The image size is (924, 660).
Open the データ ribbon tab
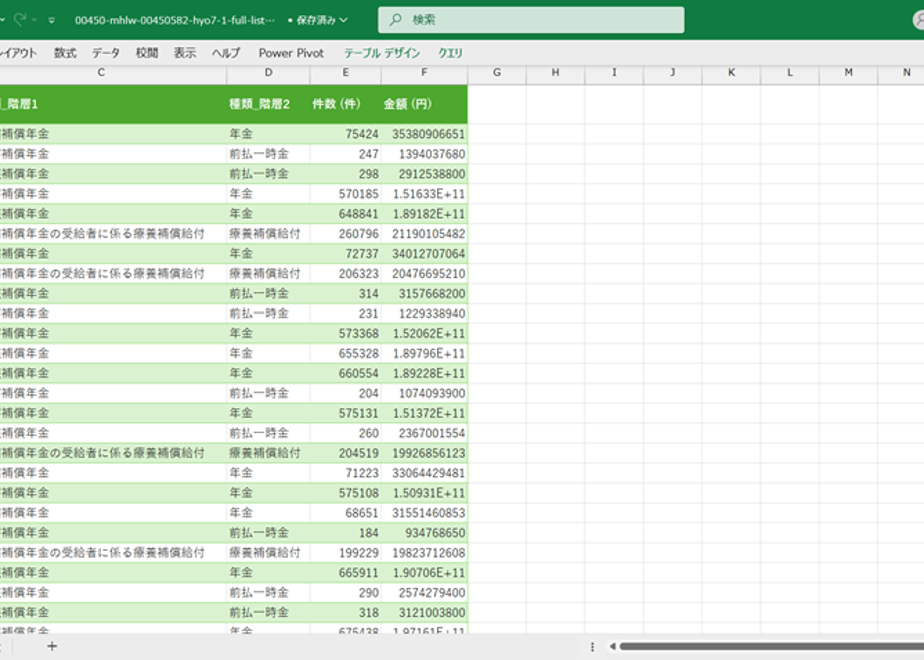[x=106, y=53]
